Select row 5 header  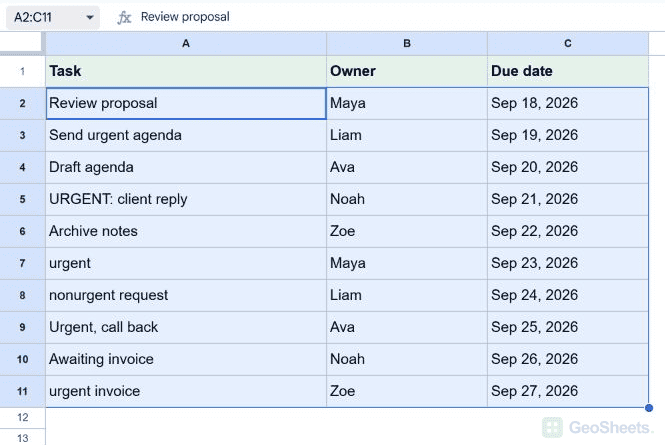pyautogui.click(x=22, y=199)
